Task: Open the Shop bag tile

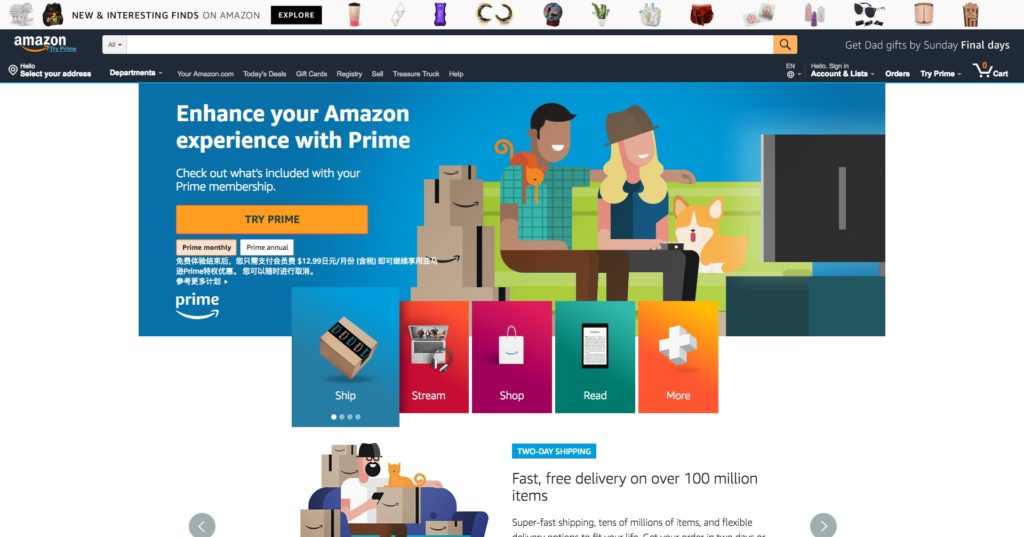Action: (511, 357)
